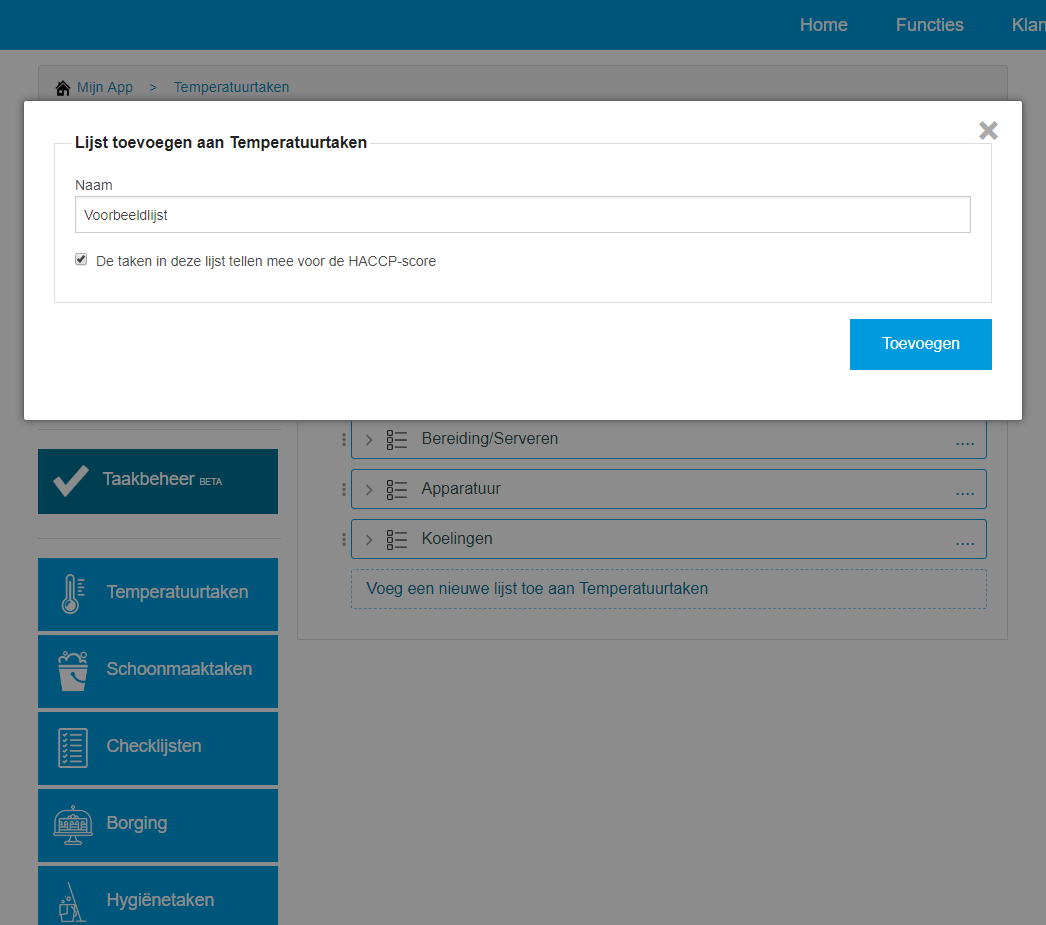
Task: Click the checklist clipboard icon
Action: click(73, 748)
